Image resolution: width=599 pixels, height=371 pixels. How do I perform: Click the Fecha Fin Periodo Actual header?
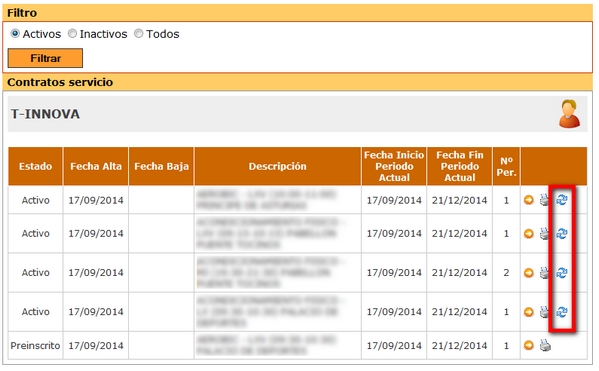pyautogui.click(x=460, y=166)
